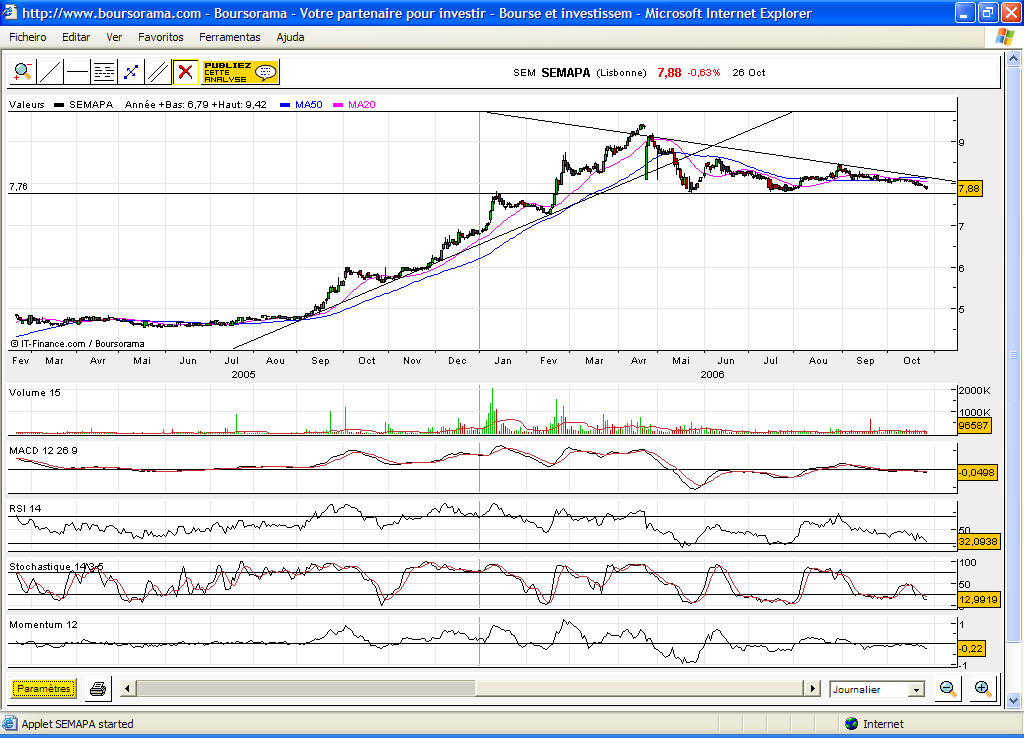This screenshot has width=1024, height=738.
Task: Open the Editar menu
Action: point(76,37)
